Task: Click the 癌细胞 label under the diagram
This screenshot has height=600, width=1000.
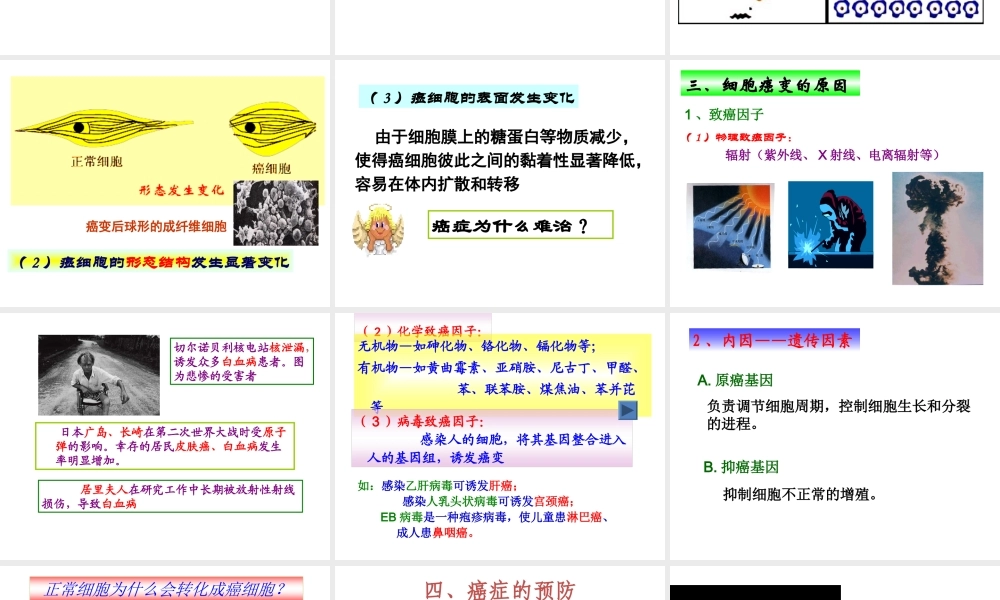Action: 272,169
